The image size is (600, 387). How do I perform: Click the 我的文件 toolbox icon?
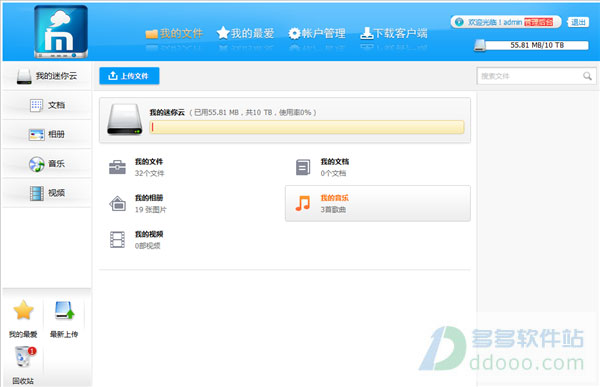117,167
